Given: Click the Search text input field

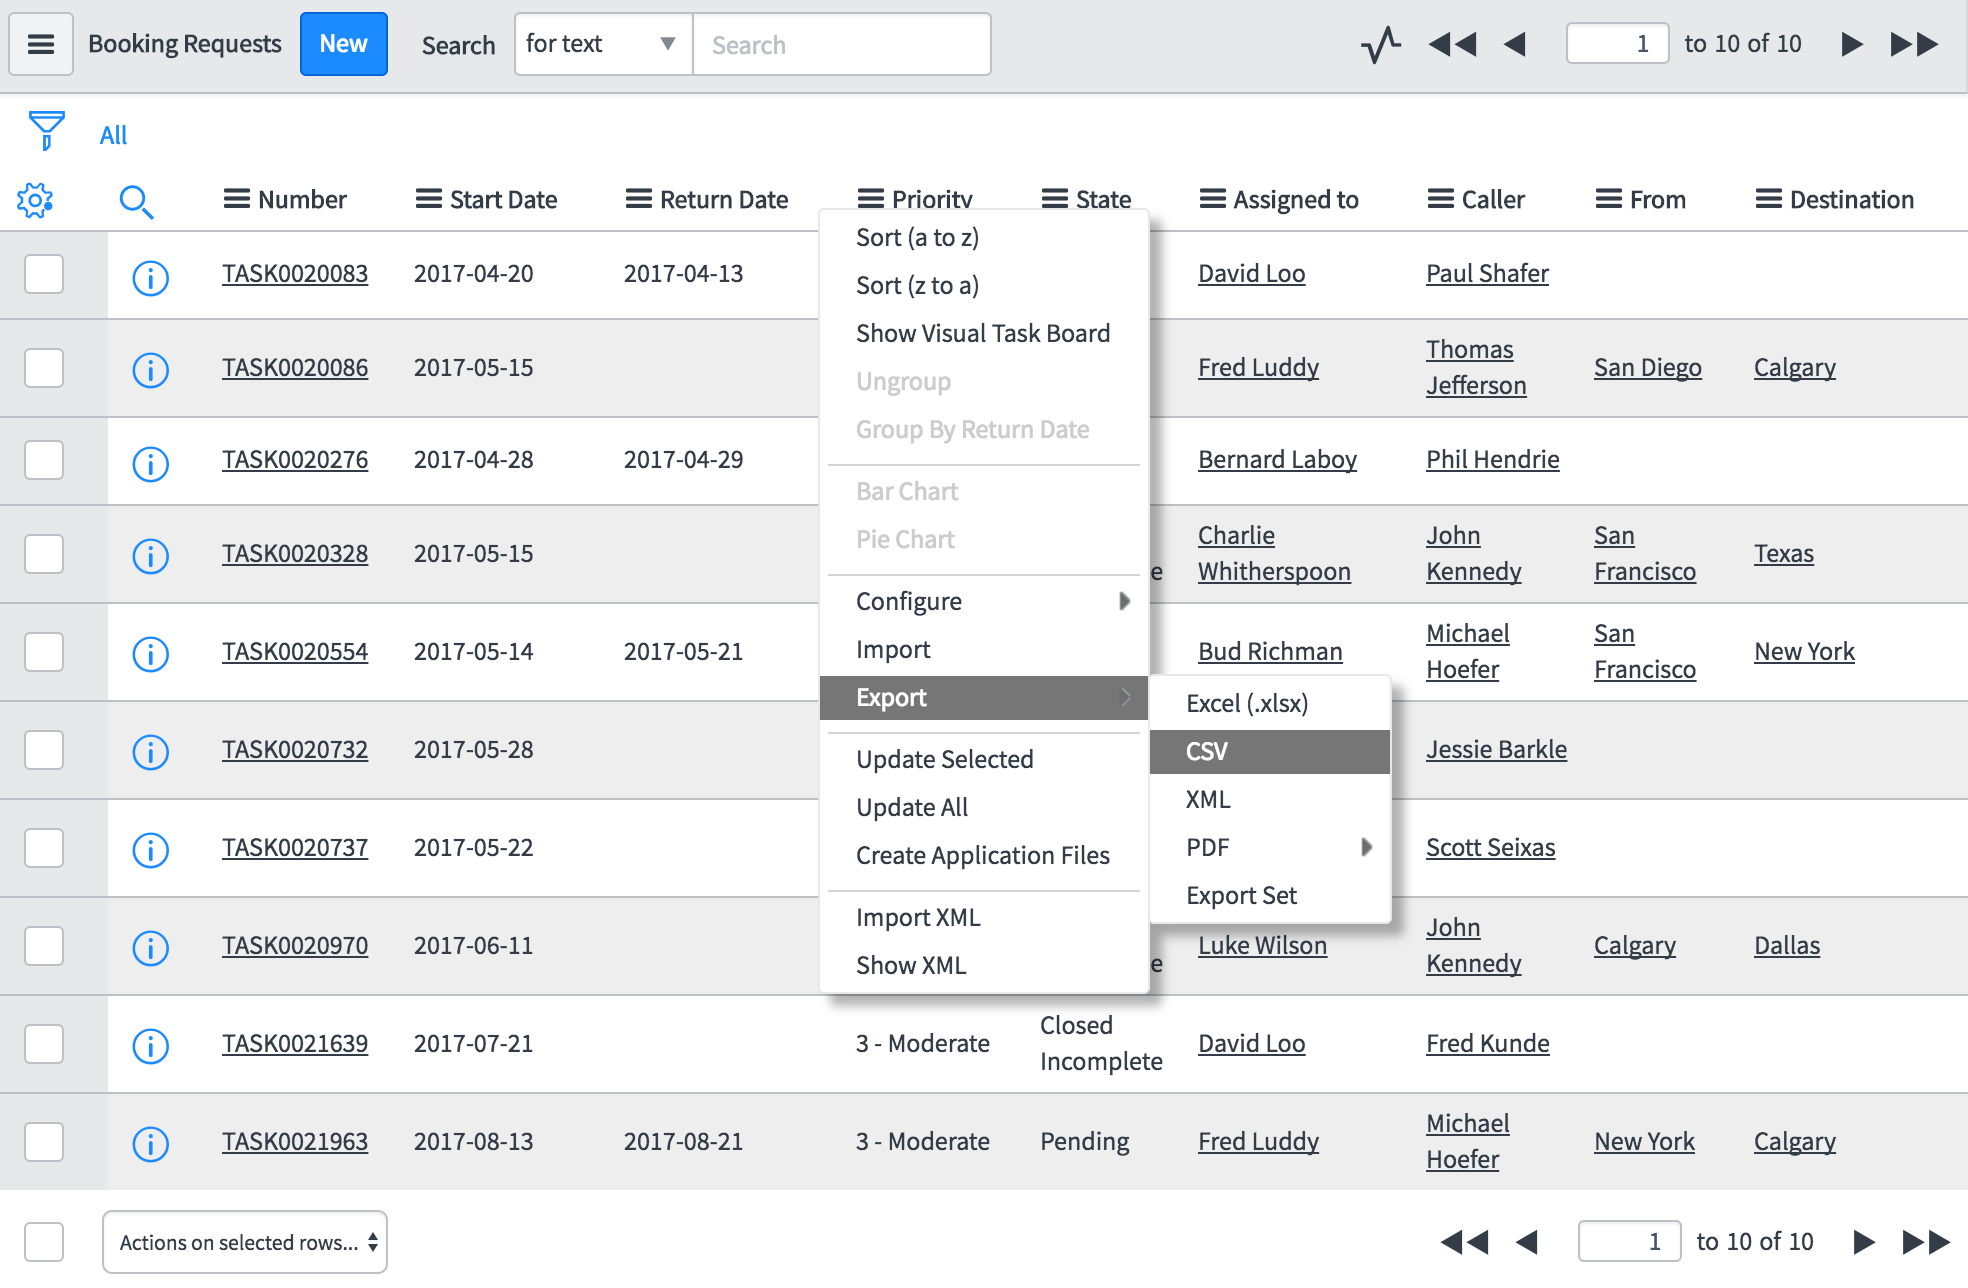Looking at the screenshot, I should pyautogui.click(x=841, y=45).
